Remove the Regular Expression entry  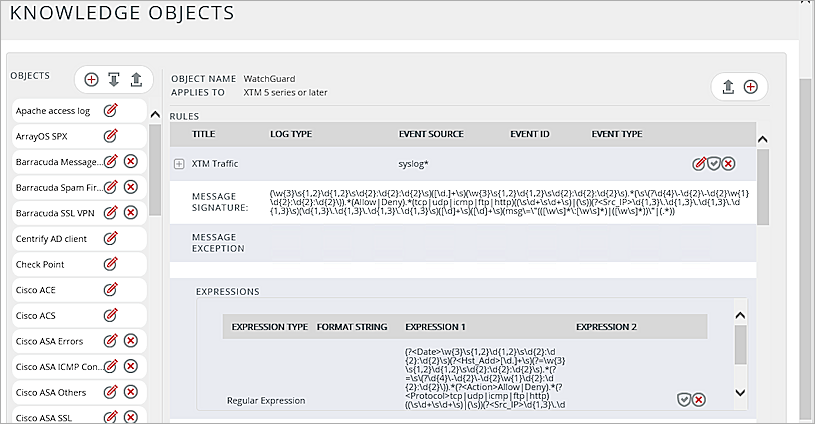[699, 399]
